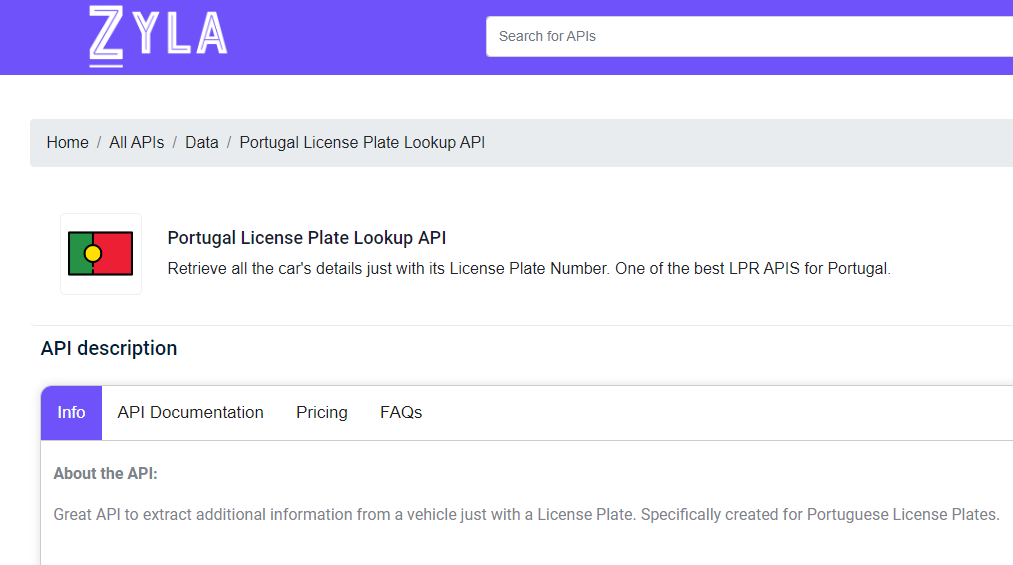Click the Zyla logo in header
Image resolution: width=1013 pixels, height=565 pixels.
coord(158,36)
